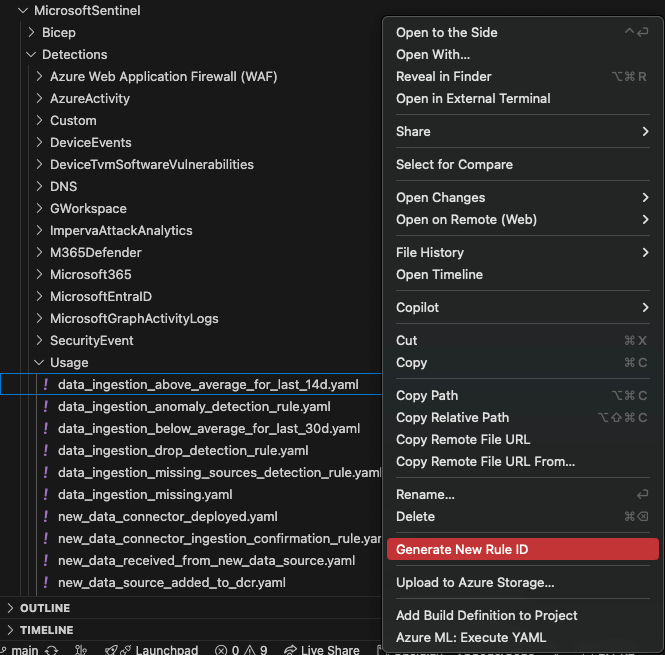
Task: Select Copy Remote File URL
Action: (x=522, y=440)
